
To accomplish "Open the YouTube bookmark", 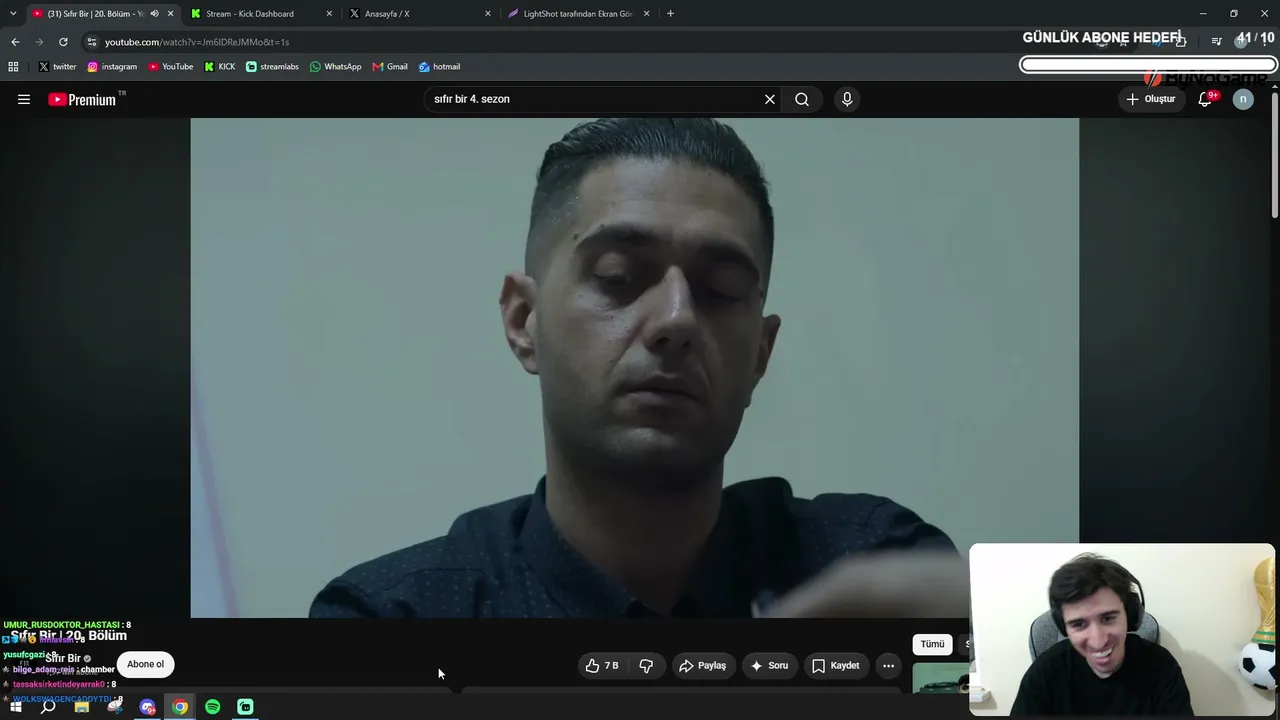I will point(171,67).
